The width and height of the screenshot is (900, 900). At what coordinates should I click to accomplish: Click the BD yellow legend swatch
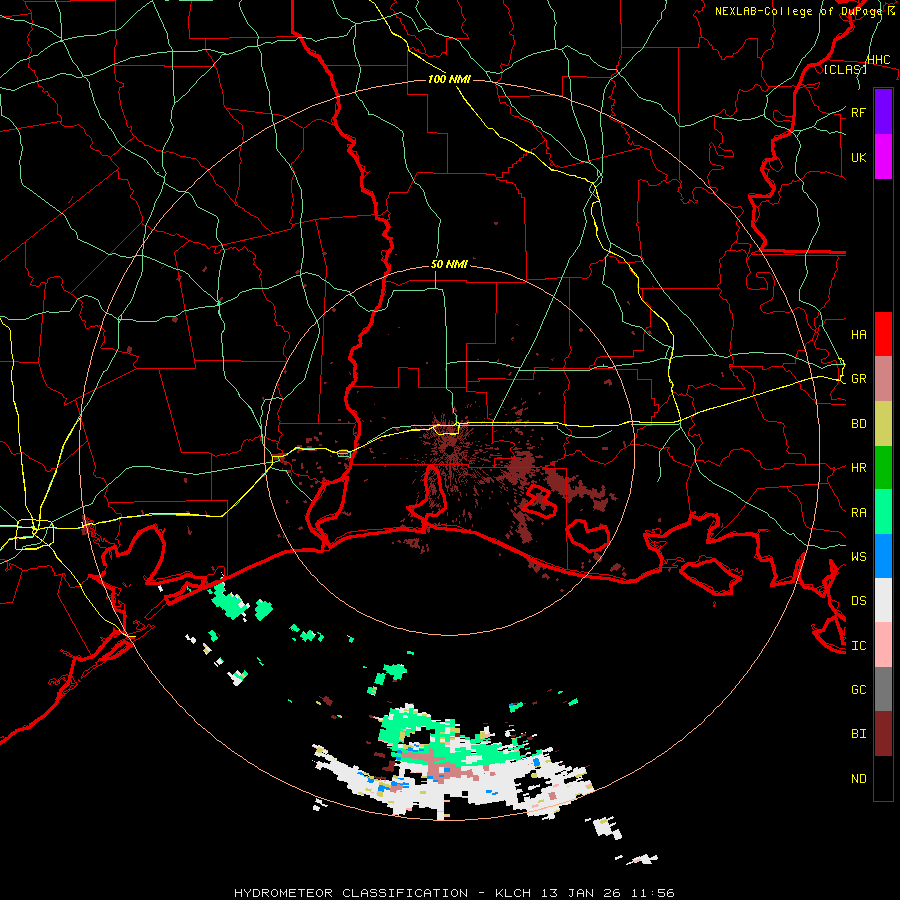[x=883, y=423]
